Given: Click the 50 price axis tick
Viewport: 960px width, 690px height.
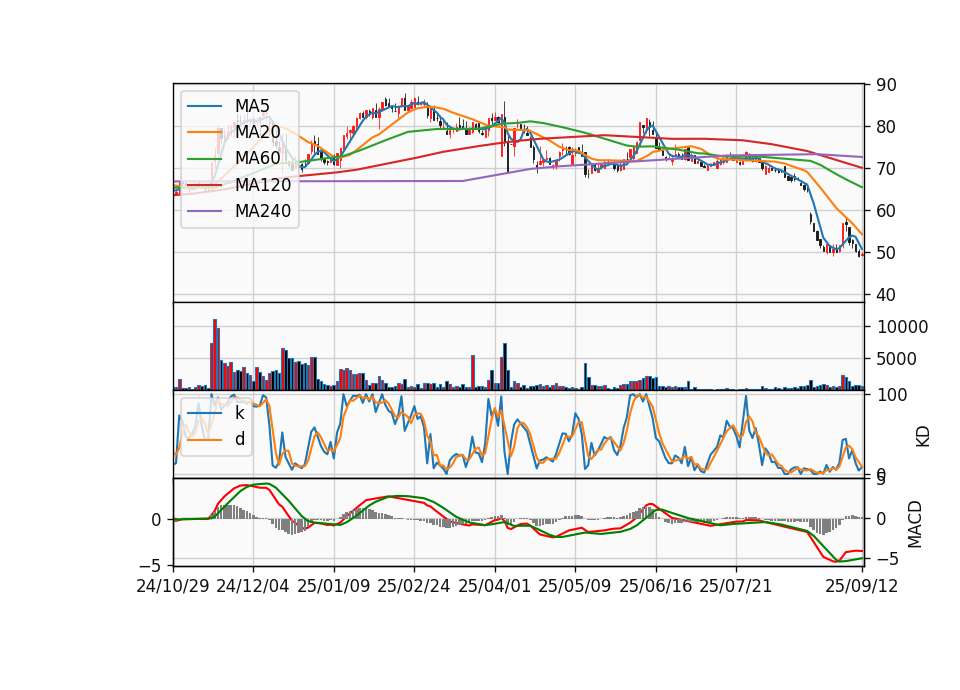Looking at the screenshot, I should point(886,253).
